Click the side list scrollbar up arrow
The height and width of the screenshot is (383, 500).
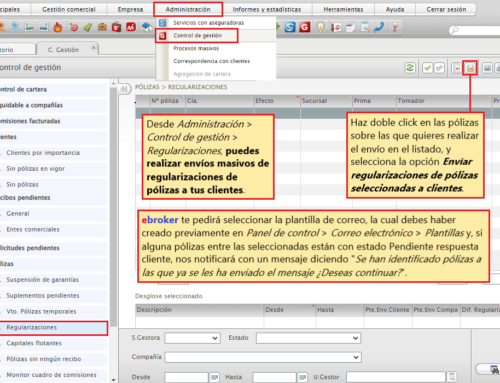pyautogui.click(x=113, y=83)
